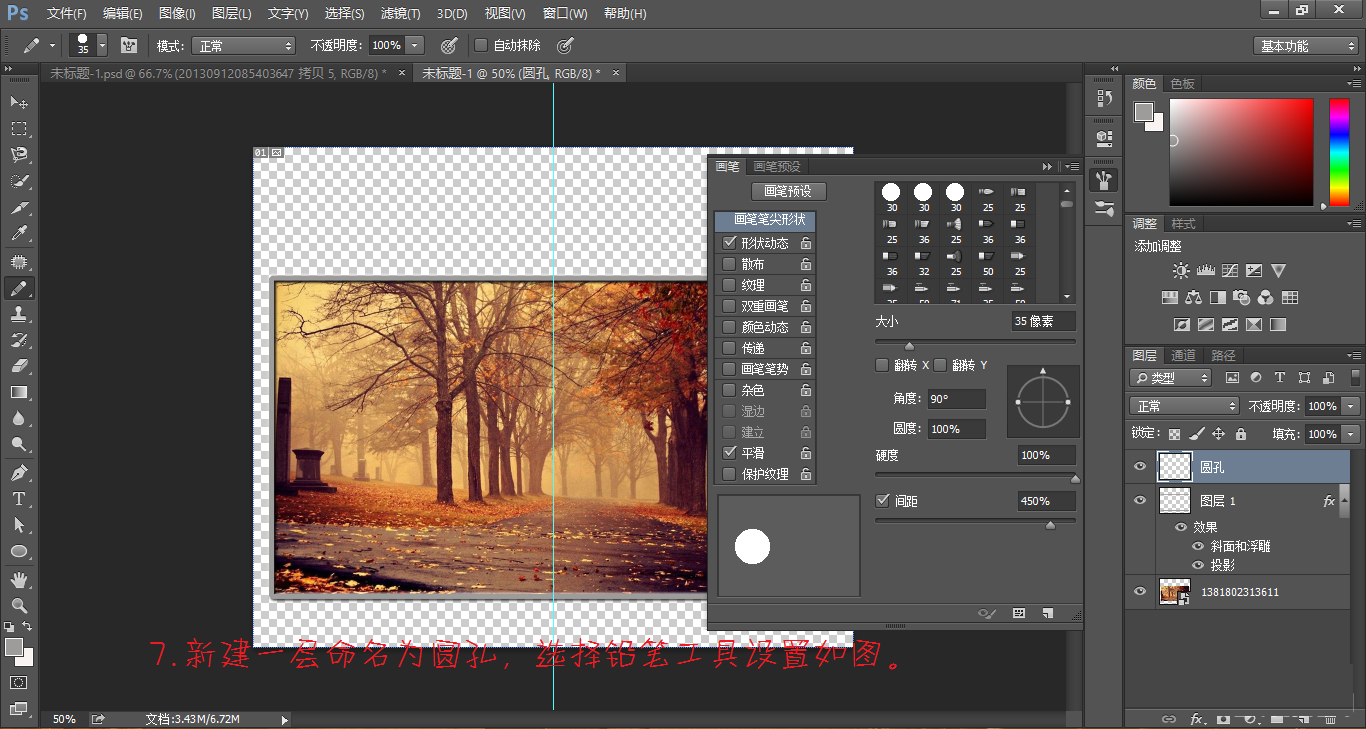
Task: Click the 大小 35 像素 input field
Action: (x=1043, y=321)
